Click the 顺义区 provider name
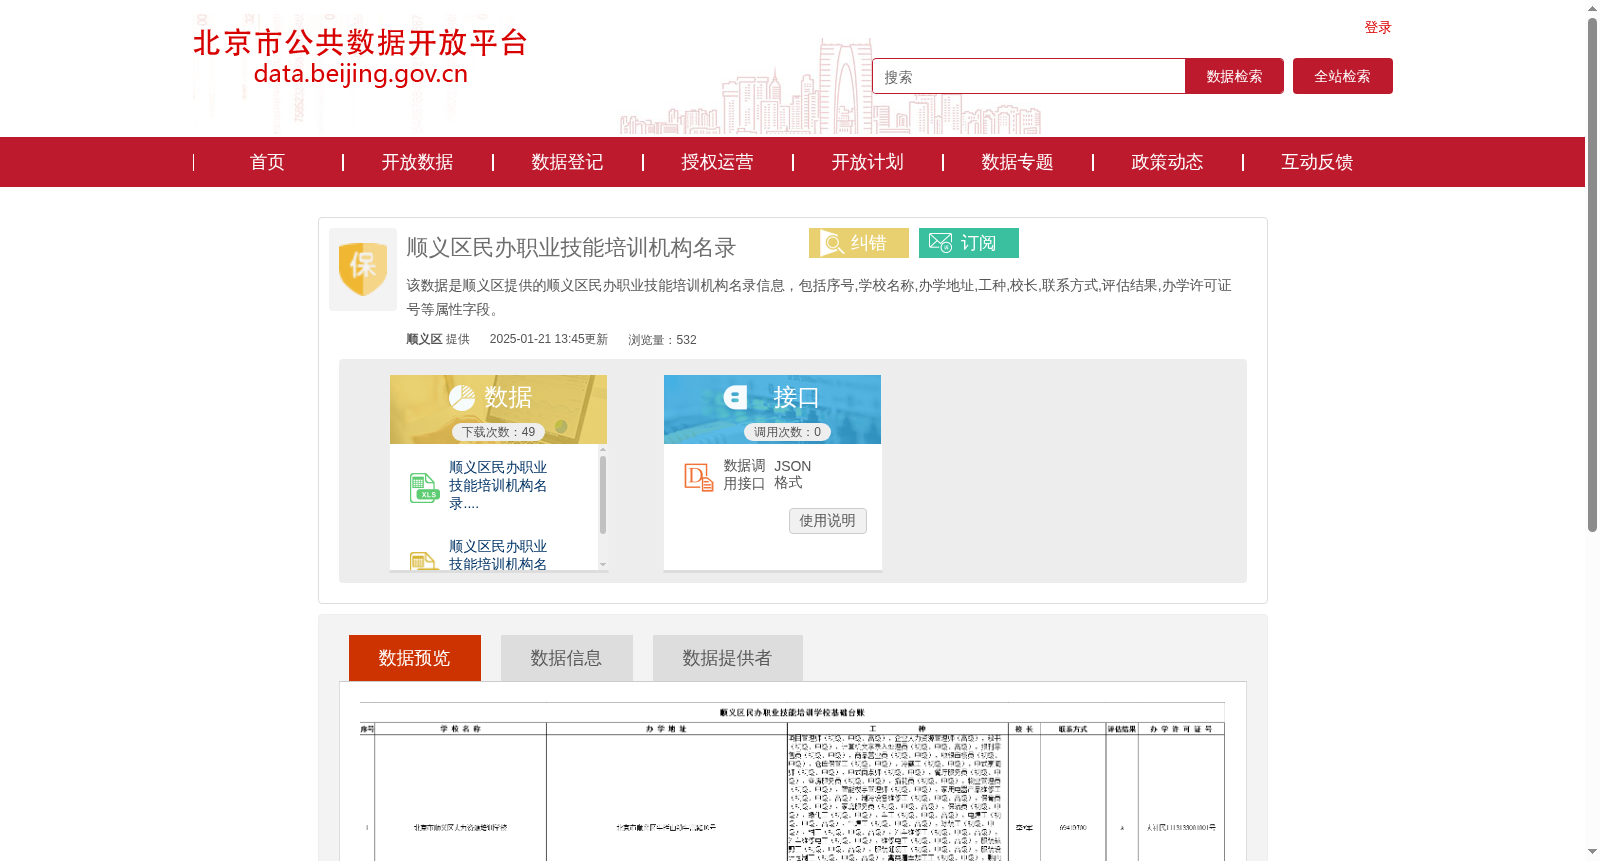Screen dimensions: 1600x861 tap(424, 339)
